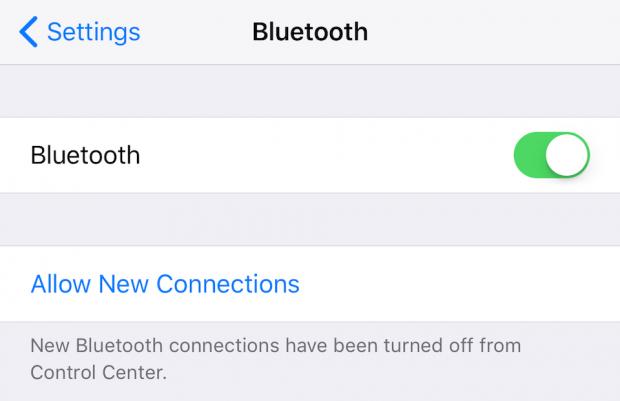This screenshot has height=401, width=620.
Task: Click the Bluetooth label in the toggle row
Action: (x=85, y=155)
